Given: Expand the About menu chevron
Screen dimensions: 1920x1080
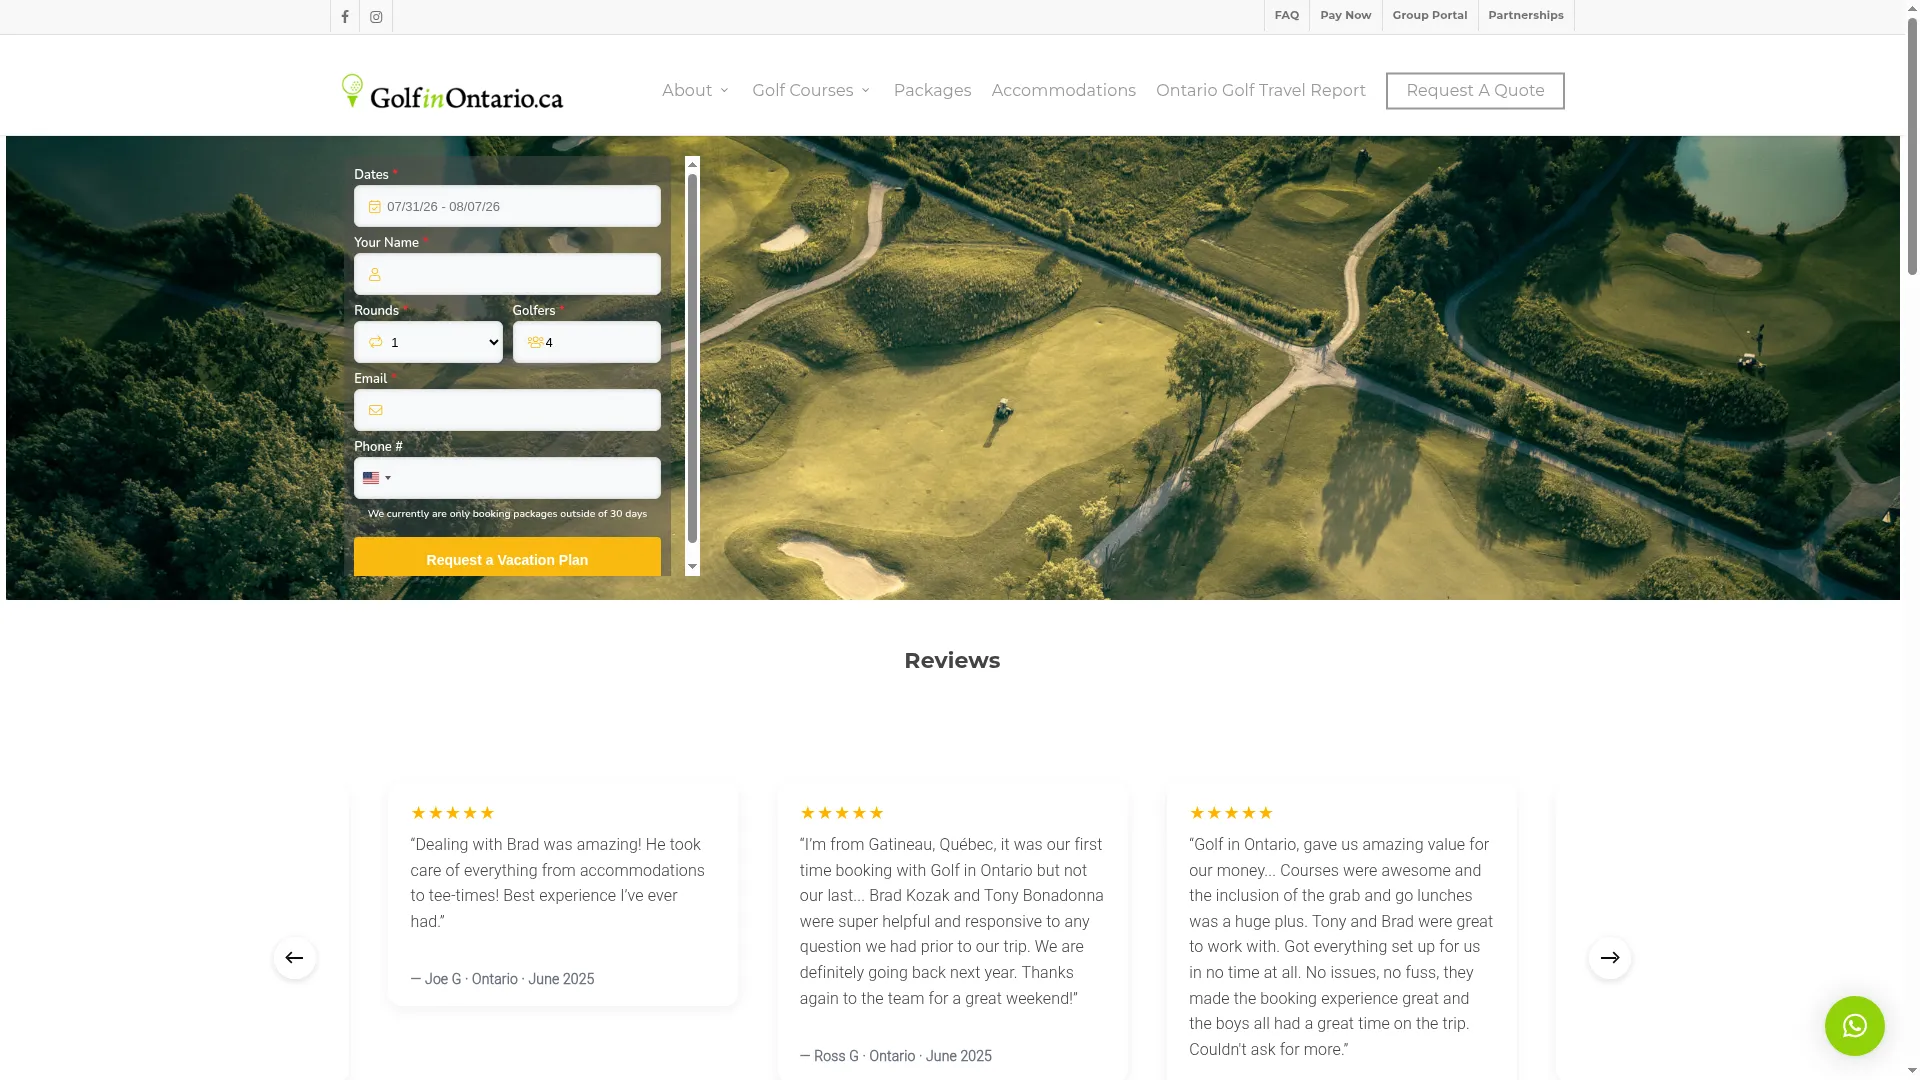Looking at the screenshot, I should pyautogui.click(x=724, y=91).
